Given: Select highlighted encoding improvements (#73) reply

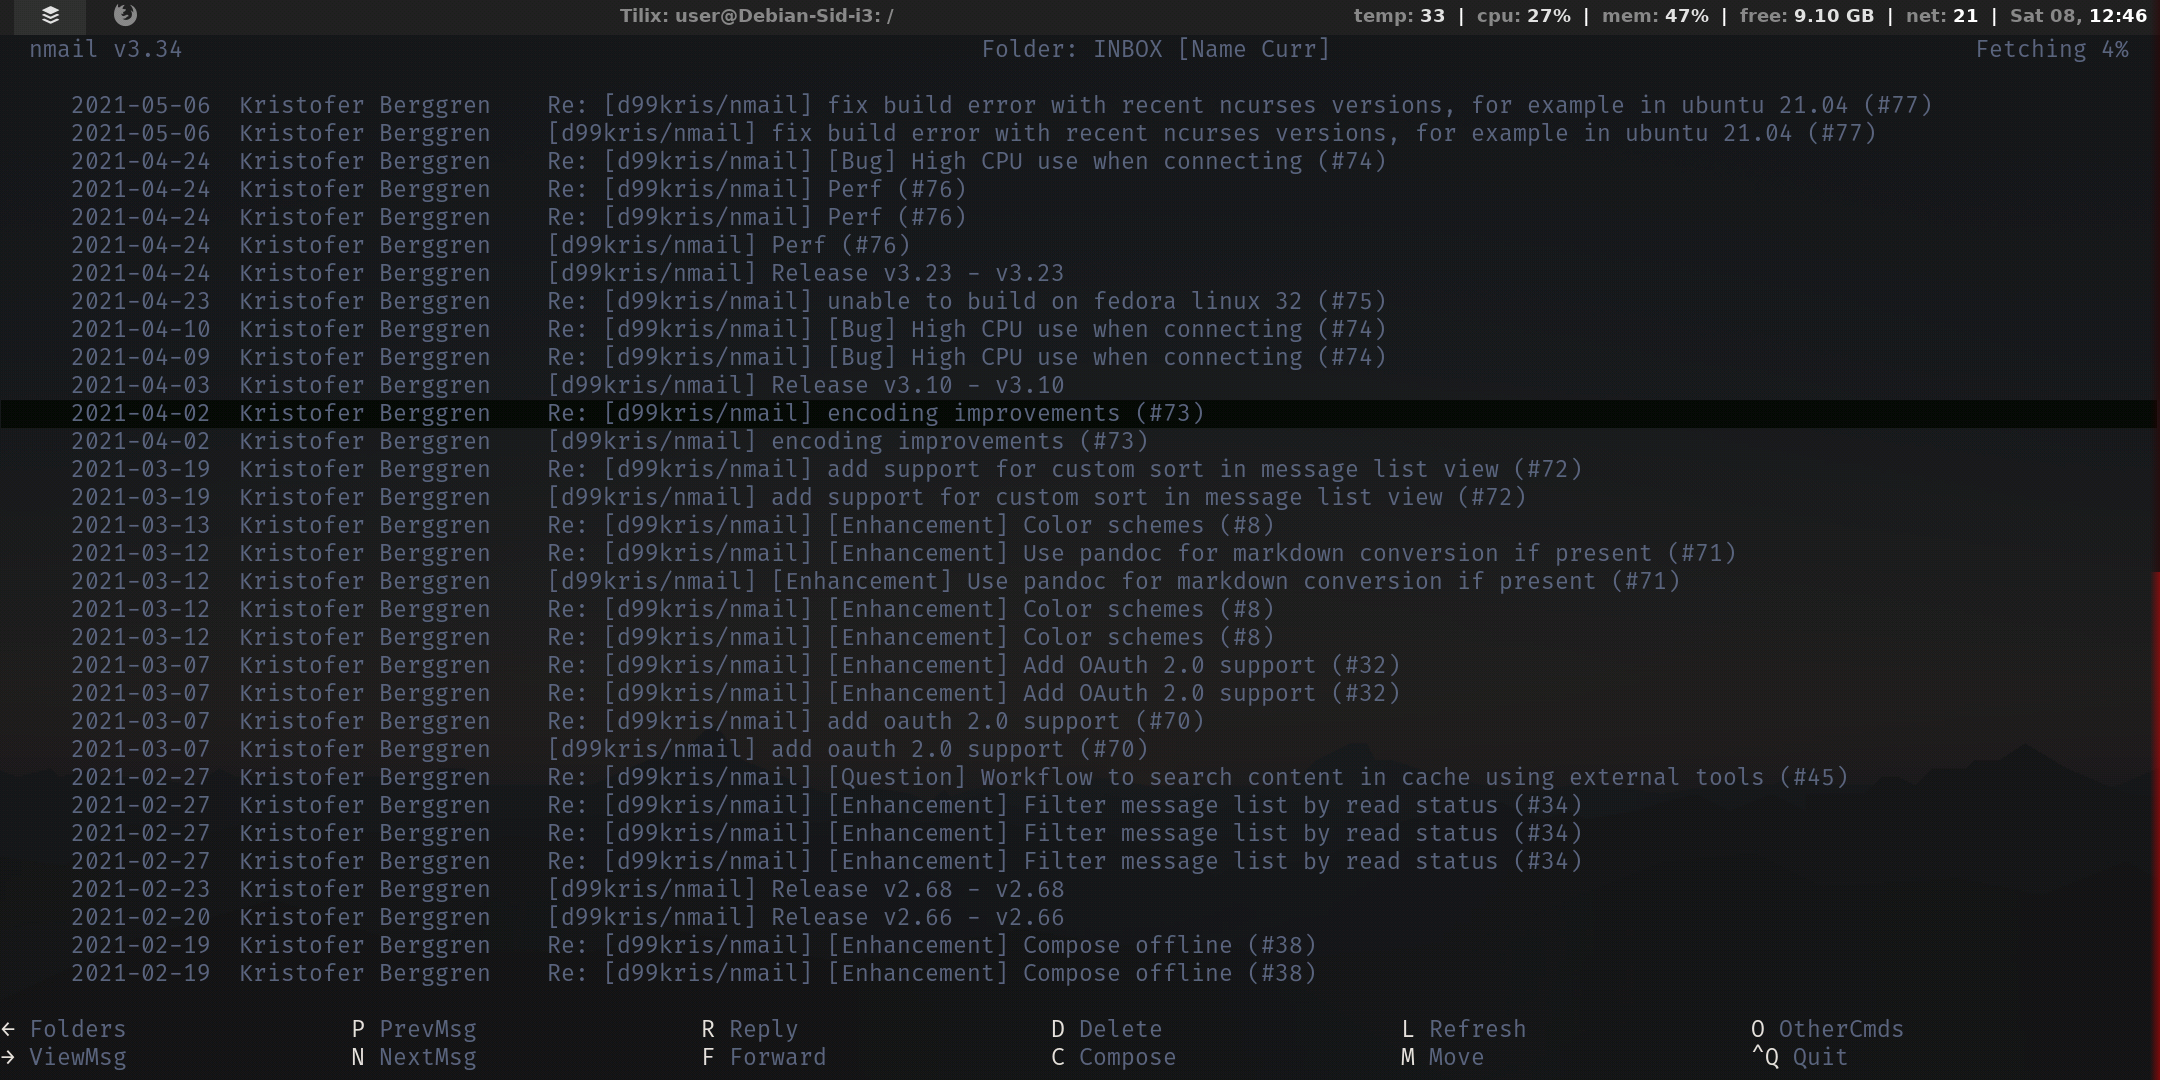Looking at the screenshot, I should click(875, 413).
